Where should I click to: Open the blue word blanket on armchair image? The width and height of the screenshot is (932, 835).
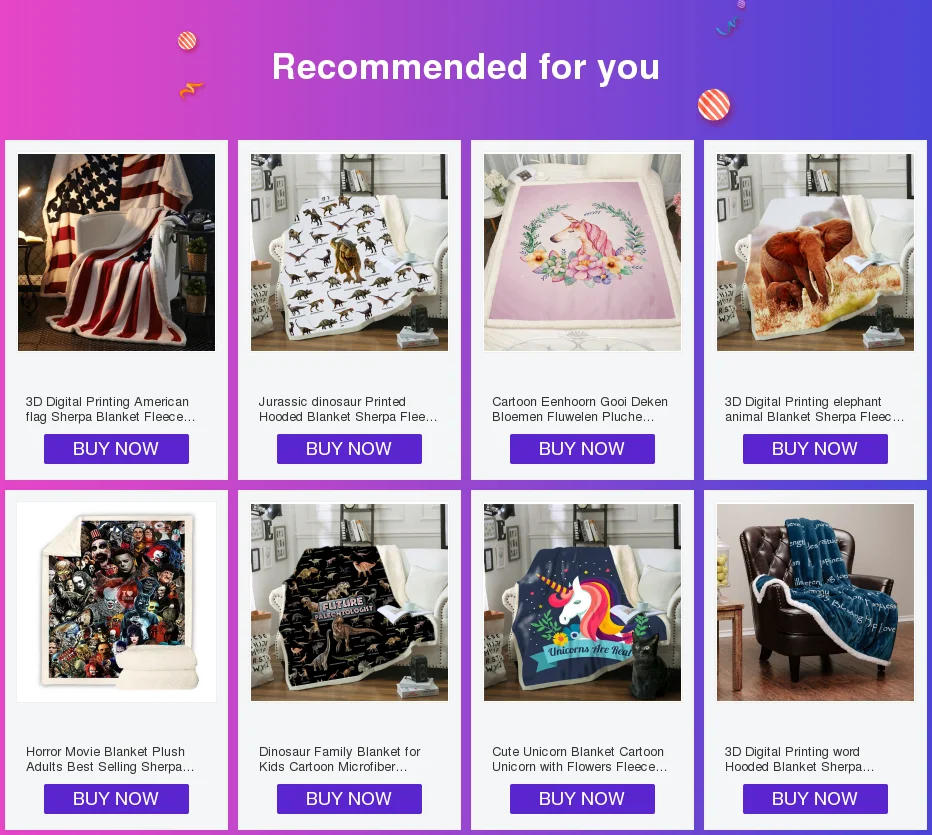point(816,602)
